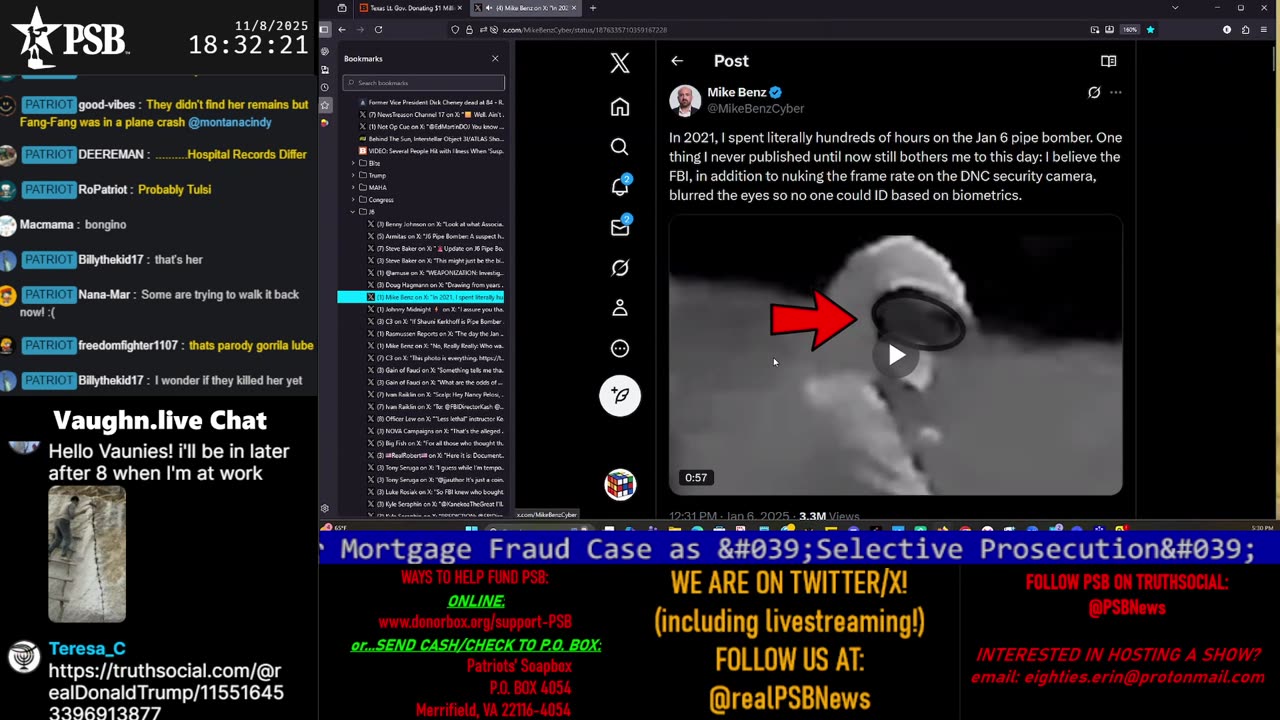Click the compose Post feather button
Screen dimensions: 1280x720
tap(620, 396)
